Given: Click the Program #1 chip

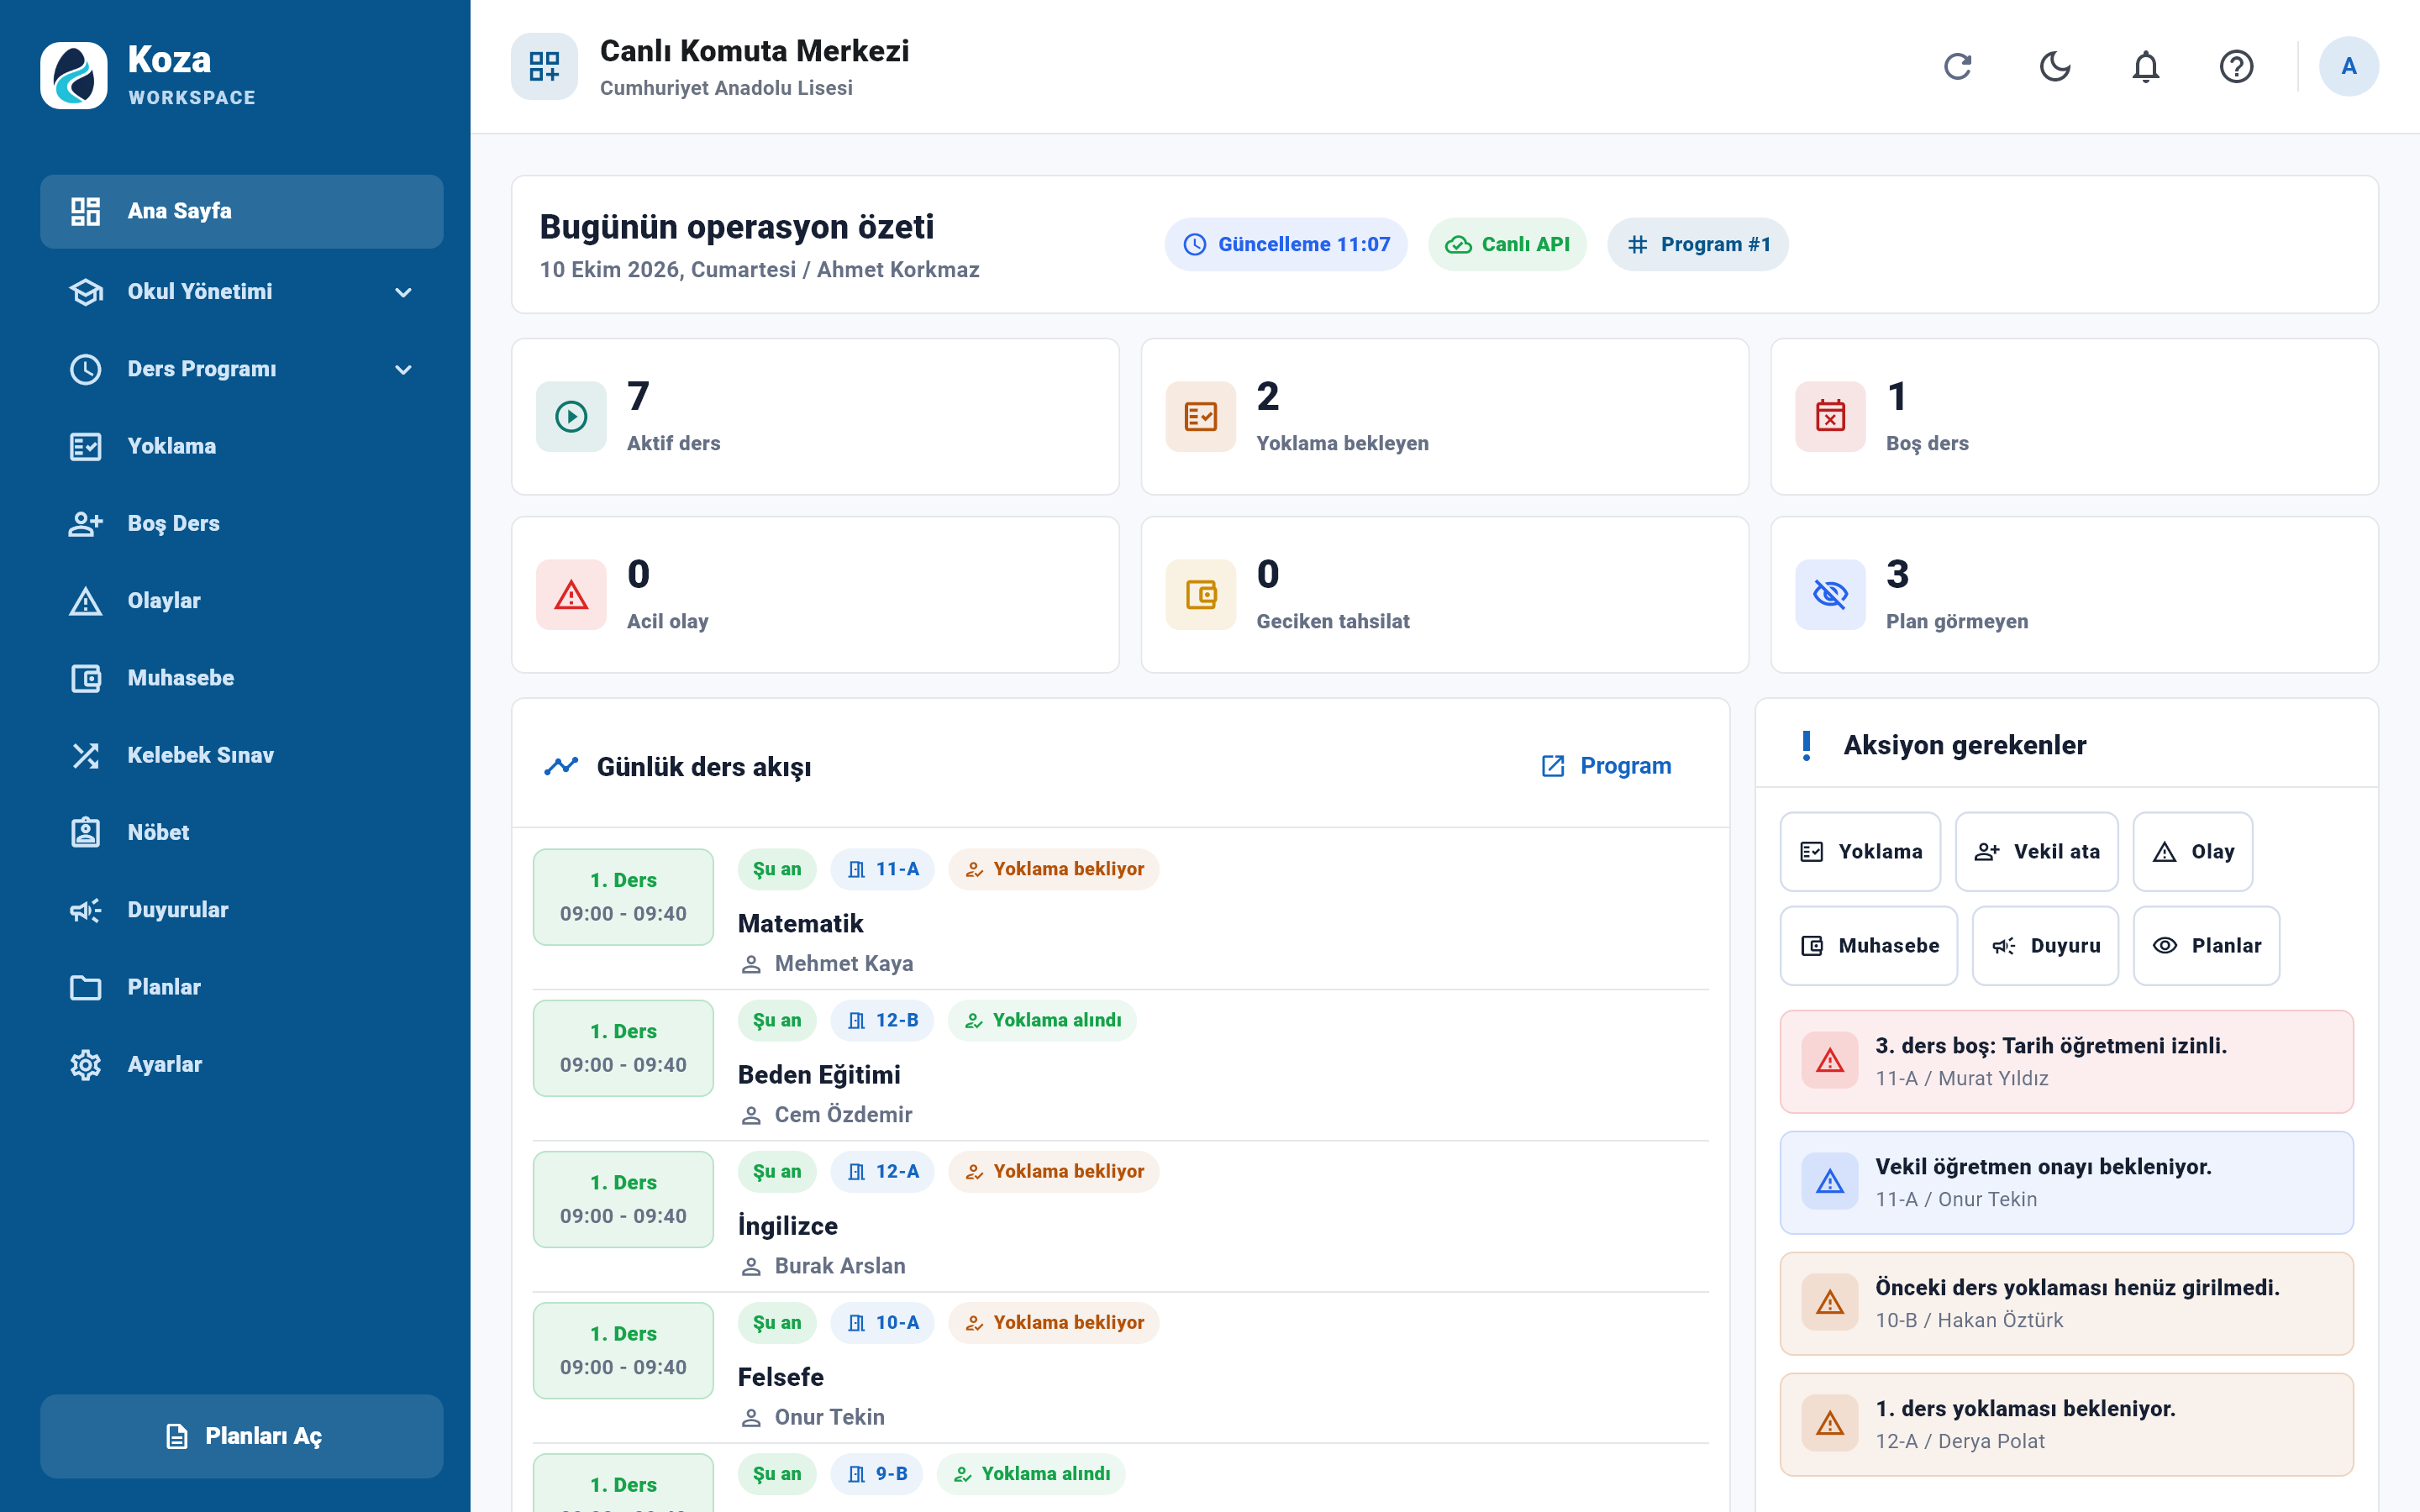Looking at the screenshot, I should [x=1697, y=244].
